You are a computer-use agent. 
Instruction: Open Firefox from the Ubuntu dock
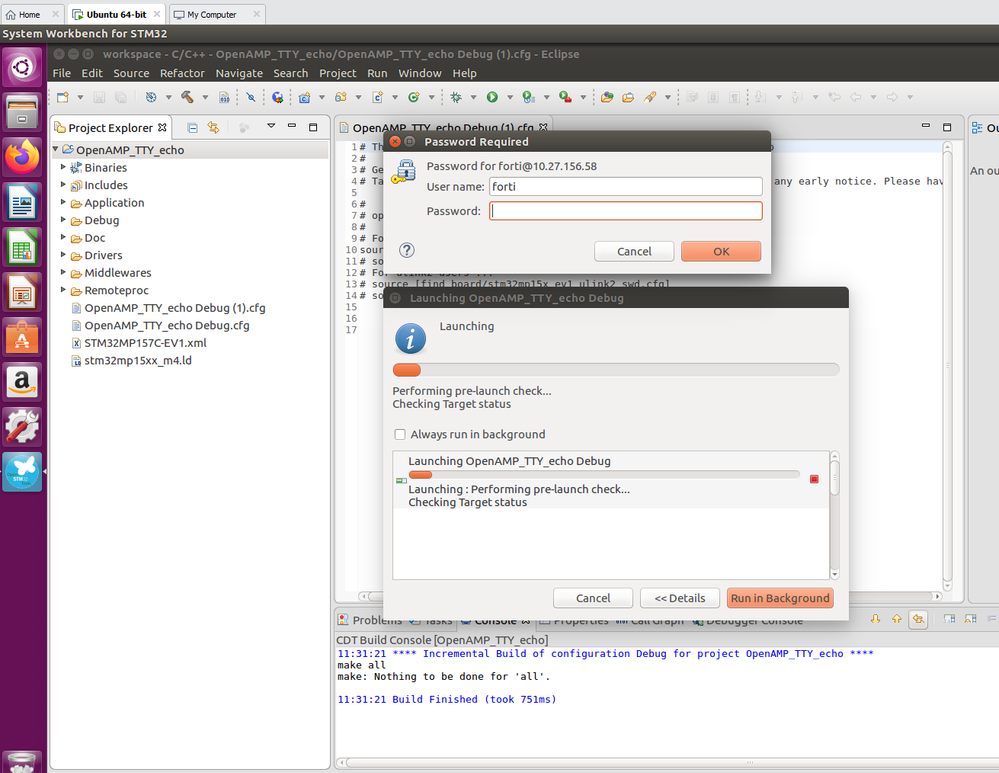(22, 157)
